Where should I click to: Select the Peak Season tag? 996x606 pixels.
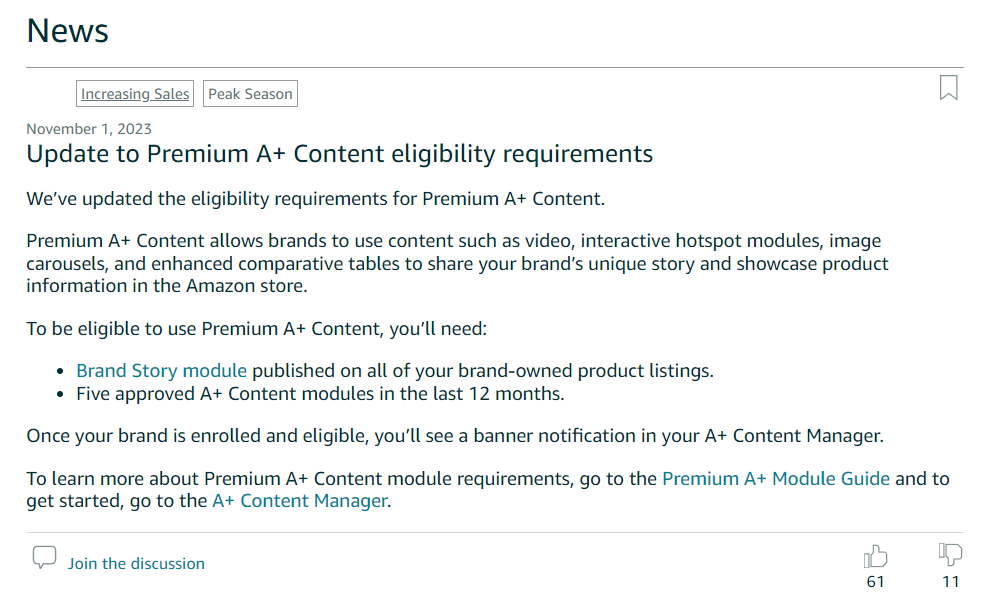click(x=250, y=93)
